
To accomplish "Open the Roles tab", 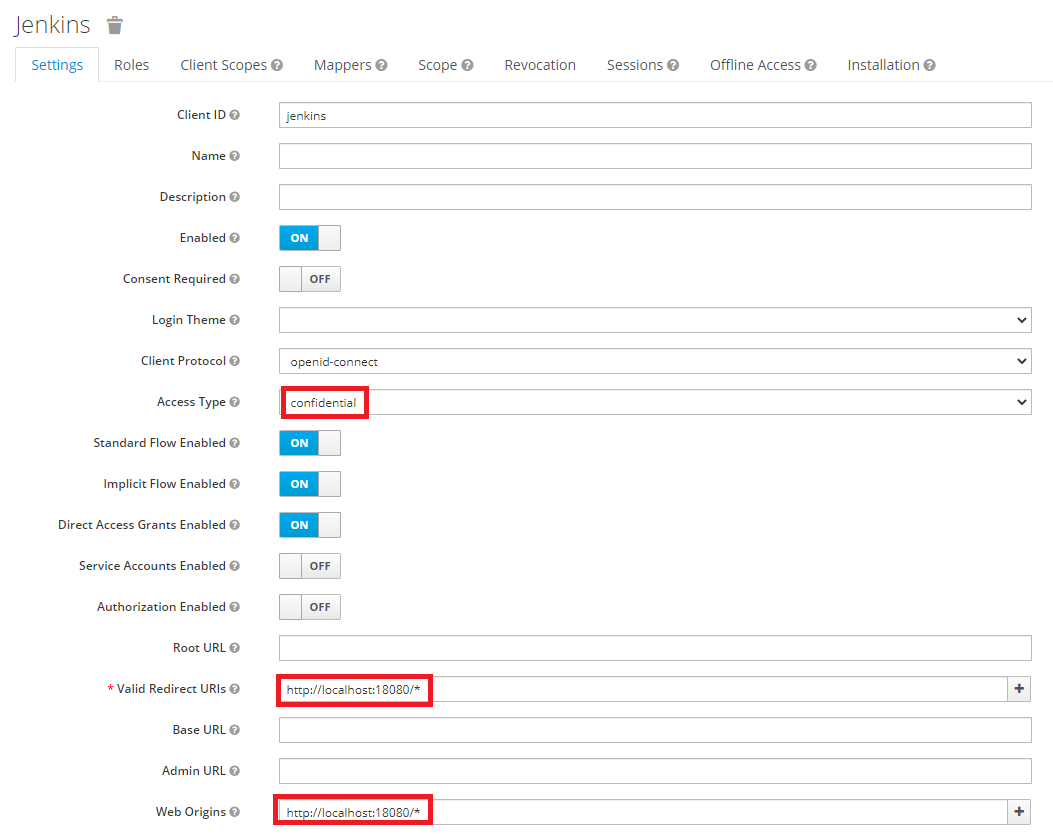I will click(x=132, y=65).
